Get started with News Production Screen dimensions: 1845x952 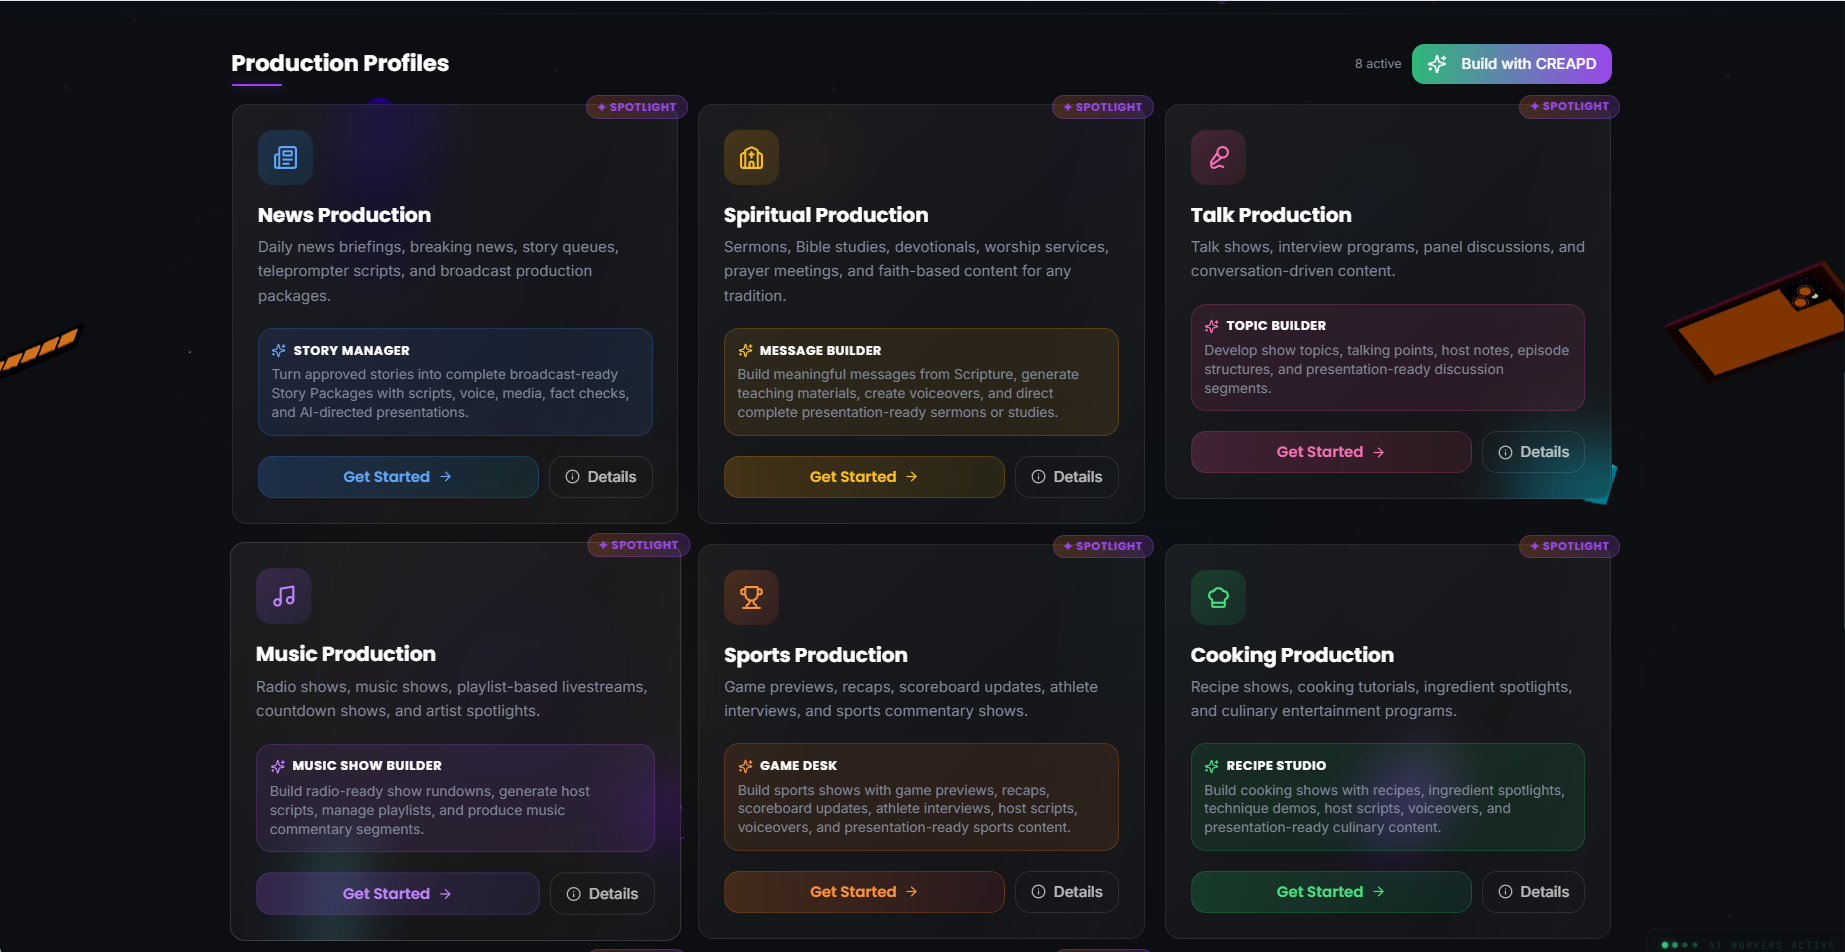(x=398, y=477)
